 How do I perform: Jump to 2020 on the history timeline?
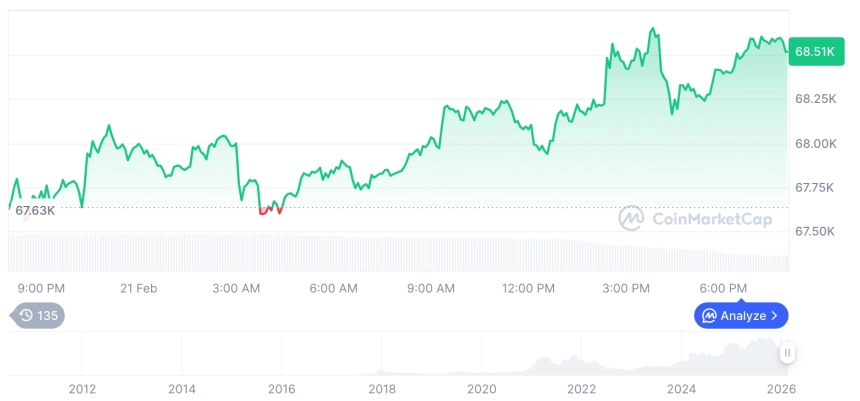482,389
